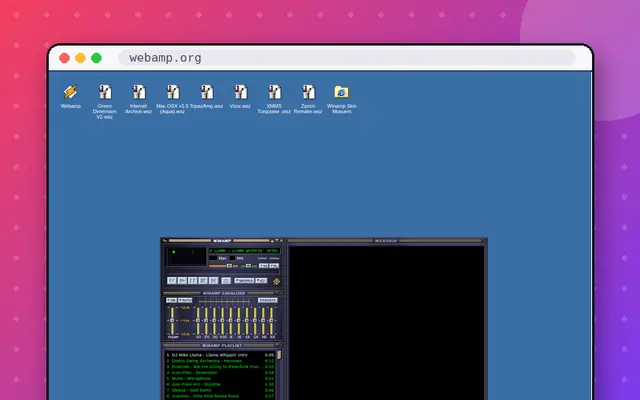Click the red close browser window button
640x400 pixels.
64,58
